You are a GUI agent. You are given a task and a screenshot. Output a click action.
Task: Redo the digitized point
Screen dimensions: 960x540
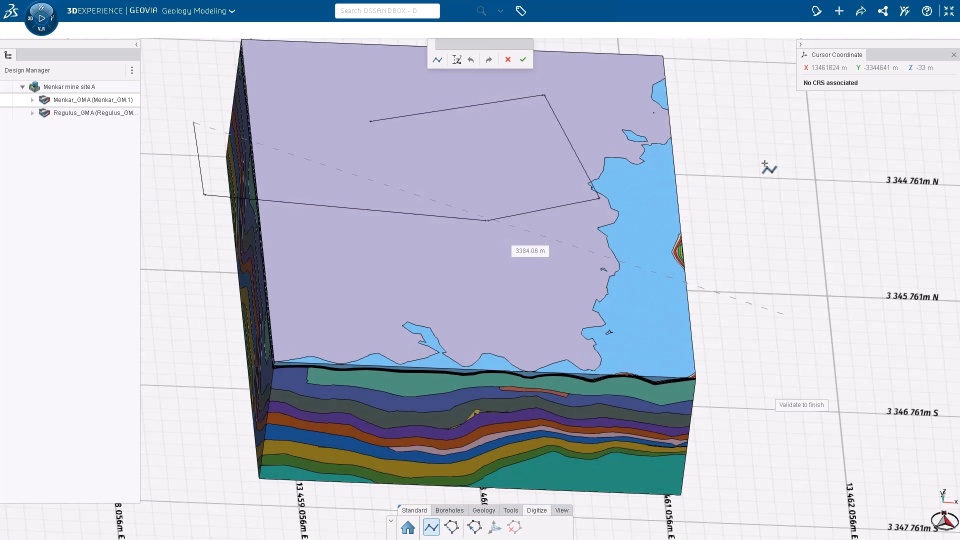point(489,59)
